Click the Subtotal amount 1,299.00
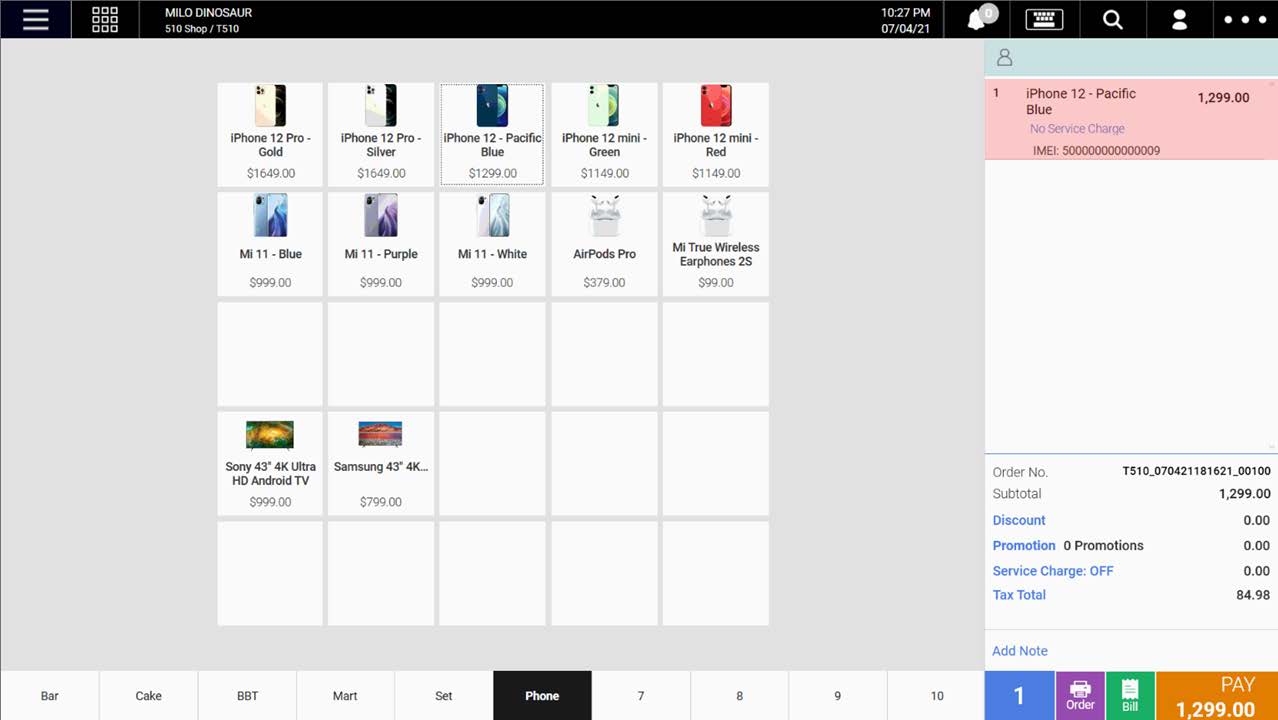 1244,494
